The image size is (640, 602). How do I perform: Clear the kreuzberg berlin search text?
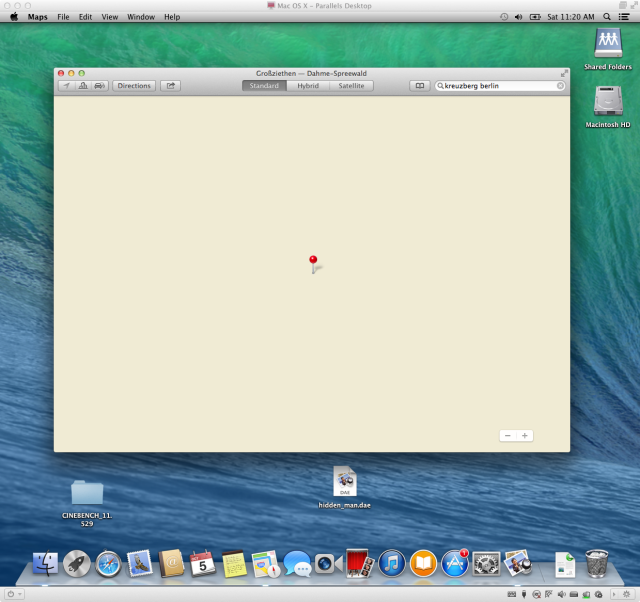560,86
